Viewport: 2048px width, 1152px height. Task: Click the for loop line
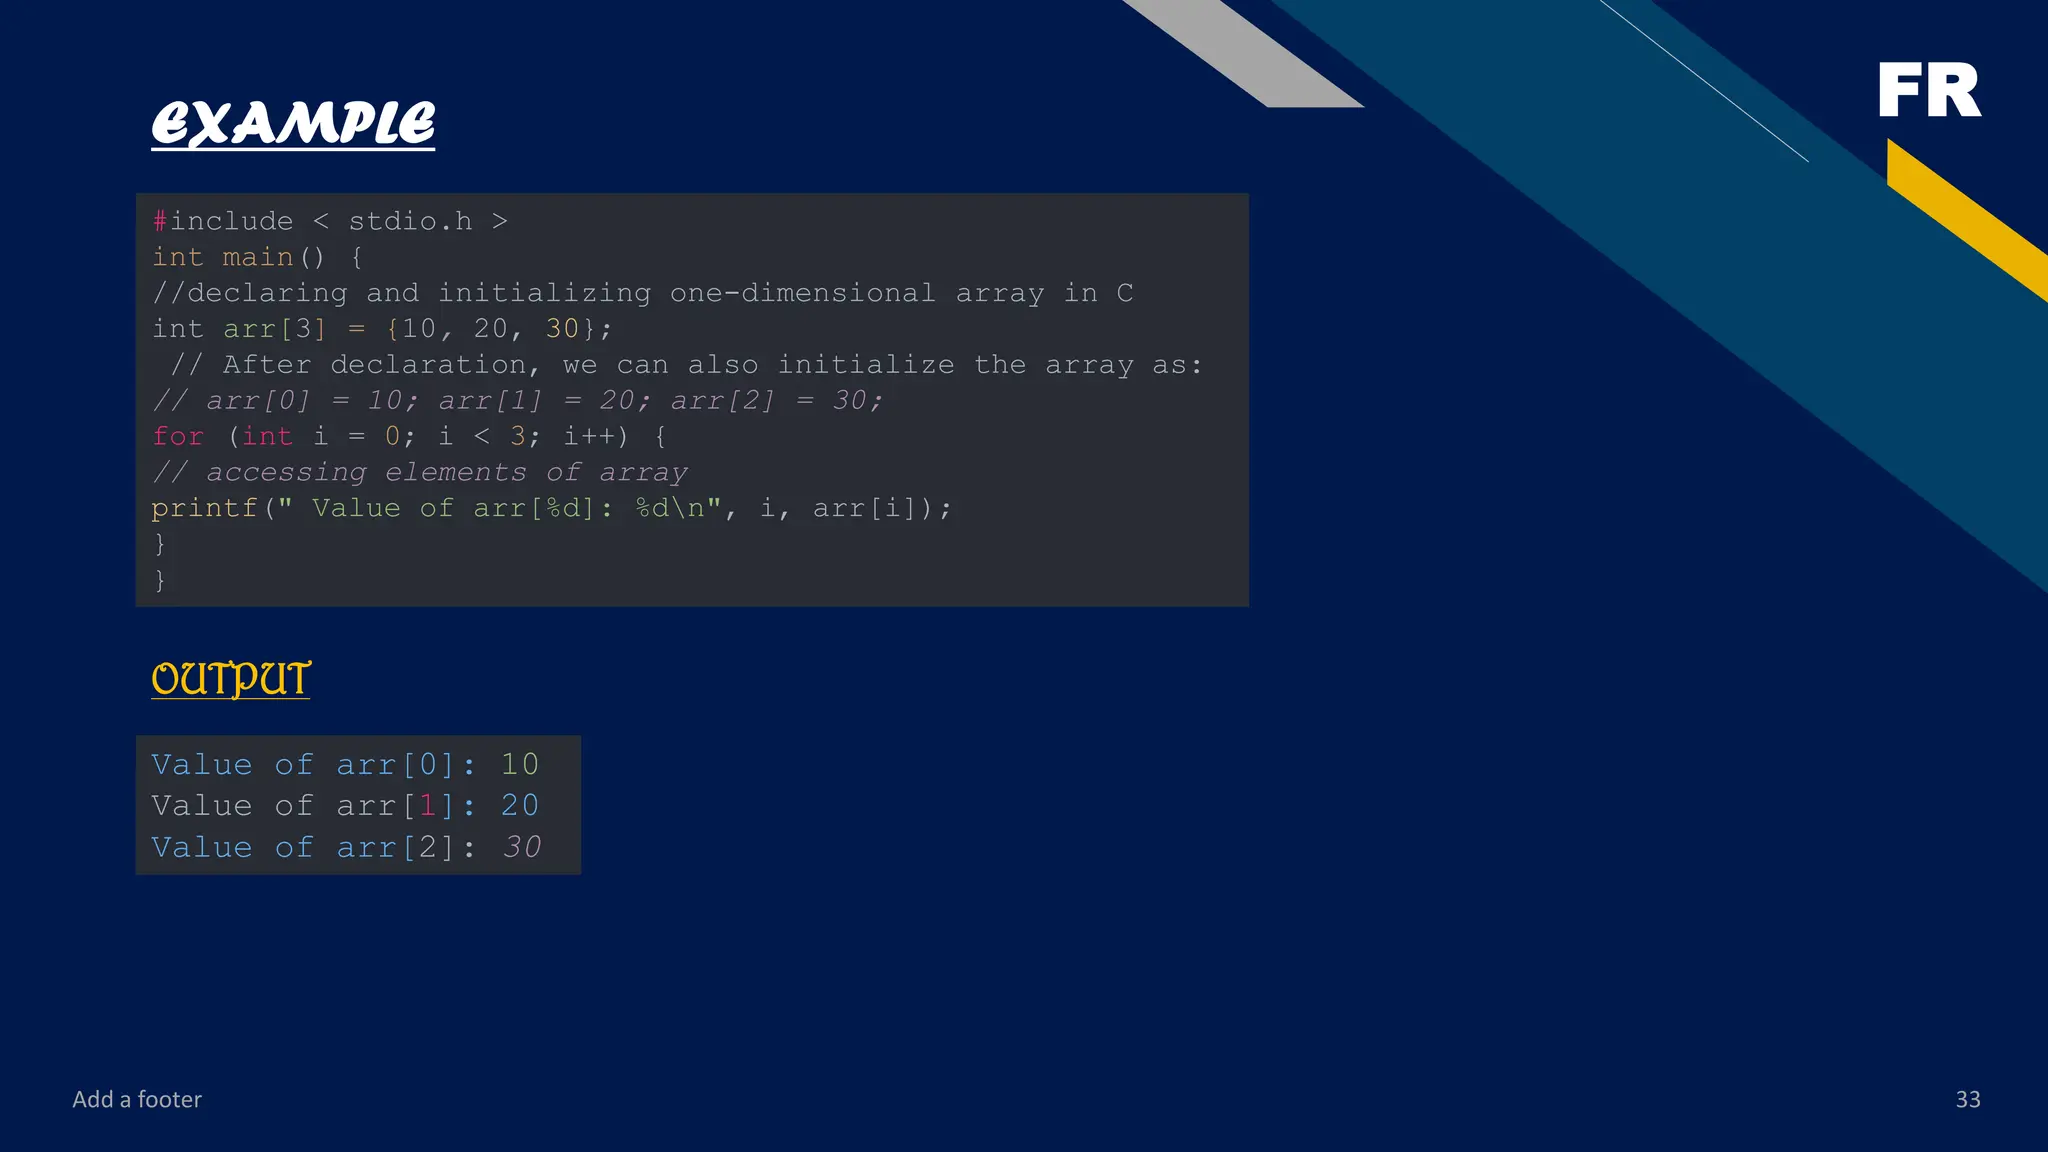[x=408, y=436]
